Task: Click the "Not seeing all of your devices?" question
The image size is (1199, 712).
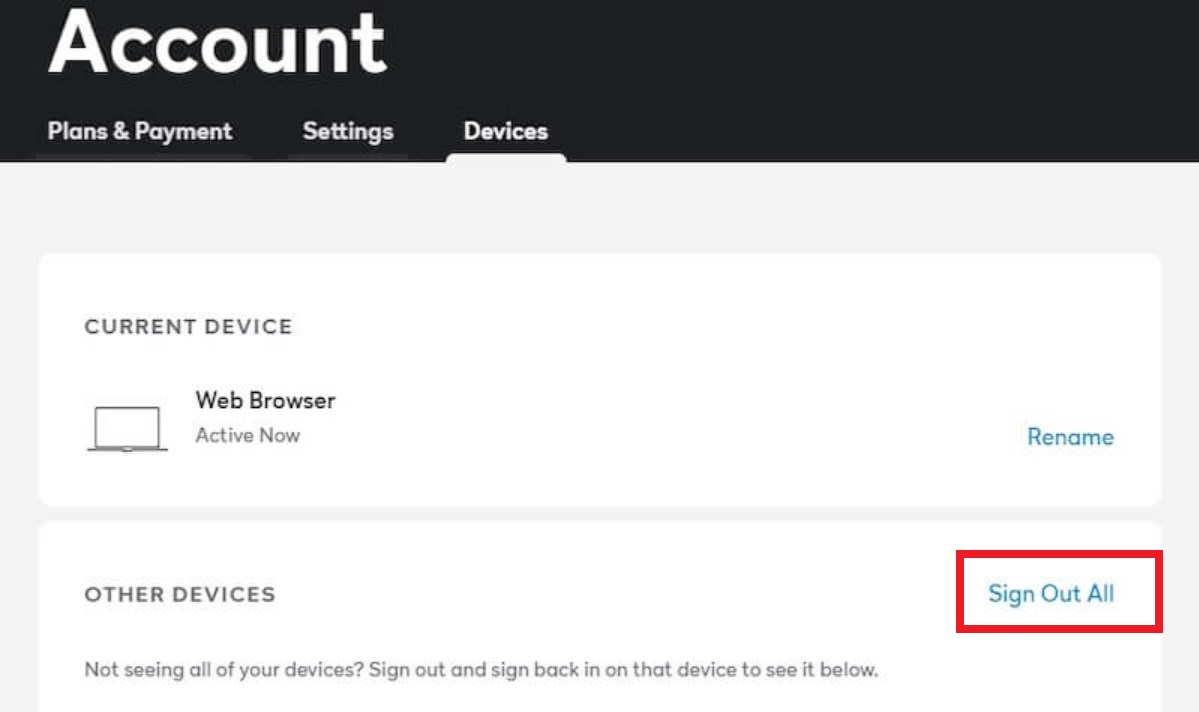Action: click(x=225, y=670)
